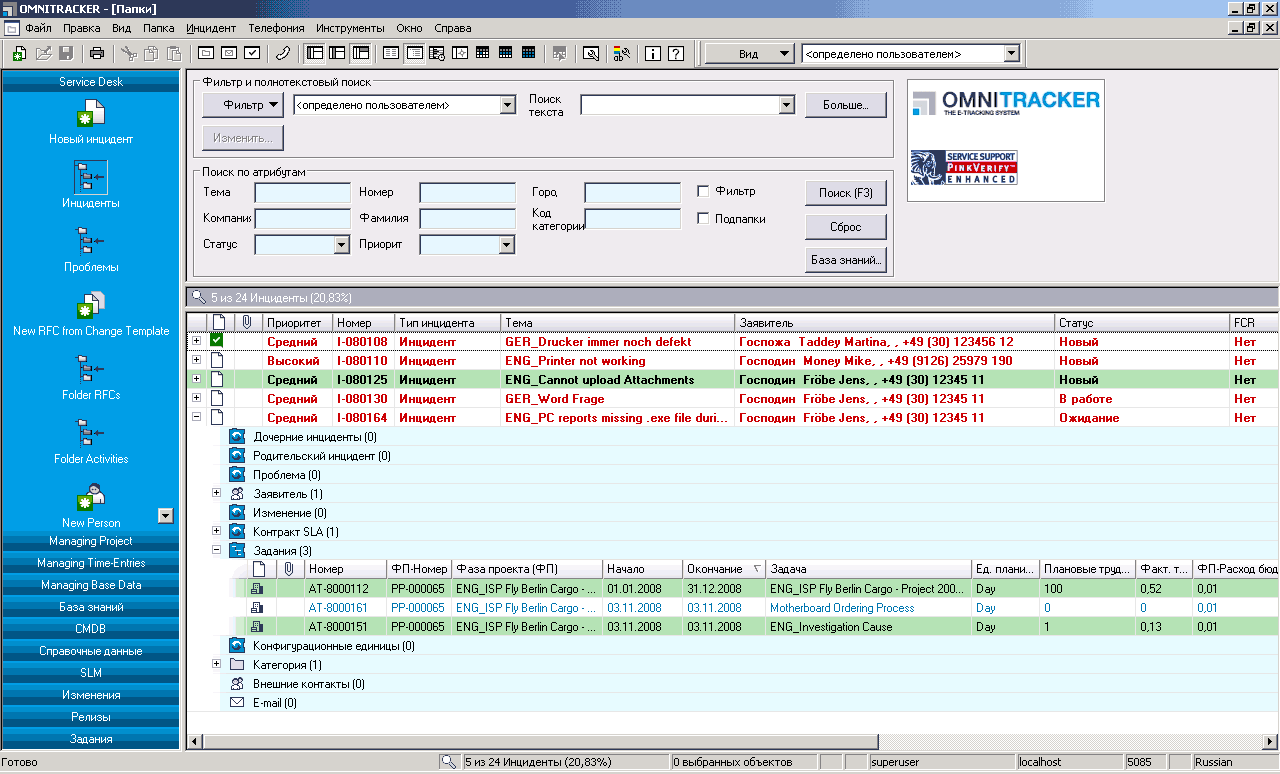Viewport: 1280px width, 774px height.
Task: Click the E-mail (0) envelope icon
Action: [x=237, y=703]
